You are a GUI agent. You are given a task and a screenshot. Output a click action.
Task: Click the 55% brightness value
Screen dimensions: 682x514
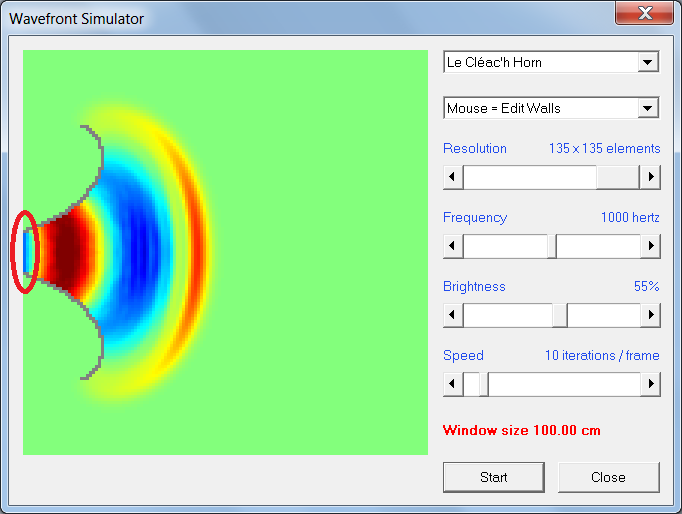(647, 286)
